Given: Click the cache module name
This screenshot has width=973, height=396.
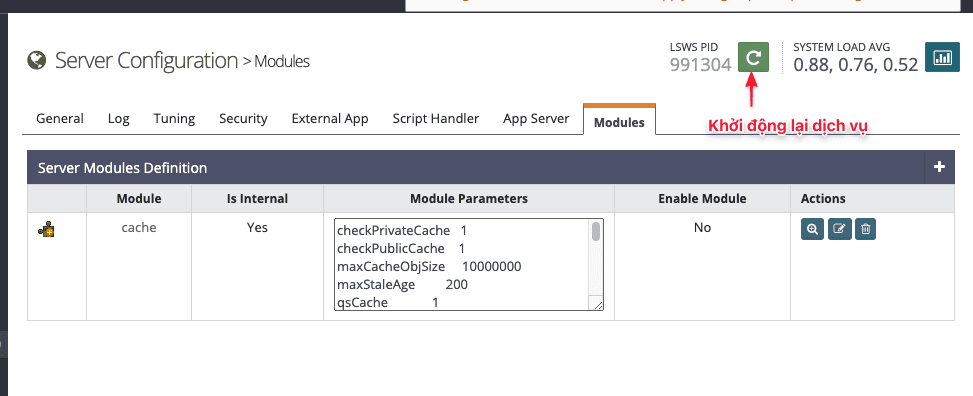Looking at the screenshot, I should (139, 228).
